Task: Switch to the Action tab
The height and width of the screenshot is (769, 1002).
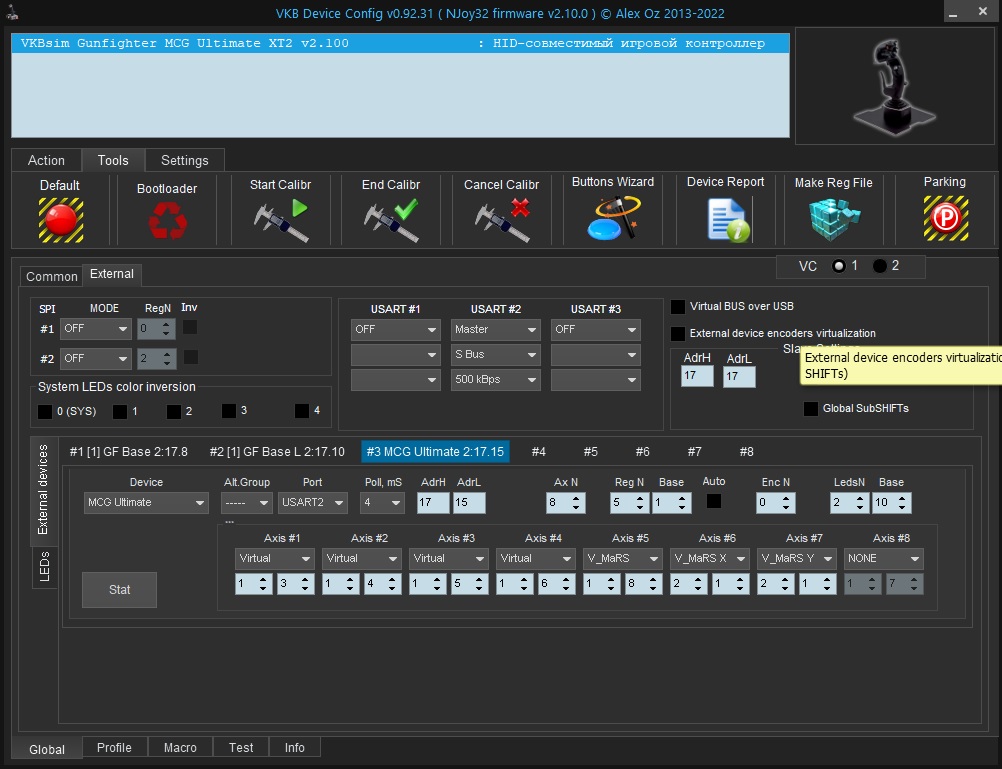Action: tap(46, 160)
